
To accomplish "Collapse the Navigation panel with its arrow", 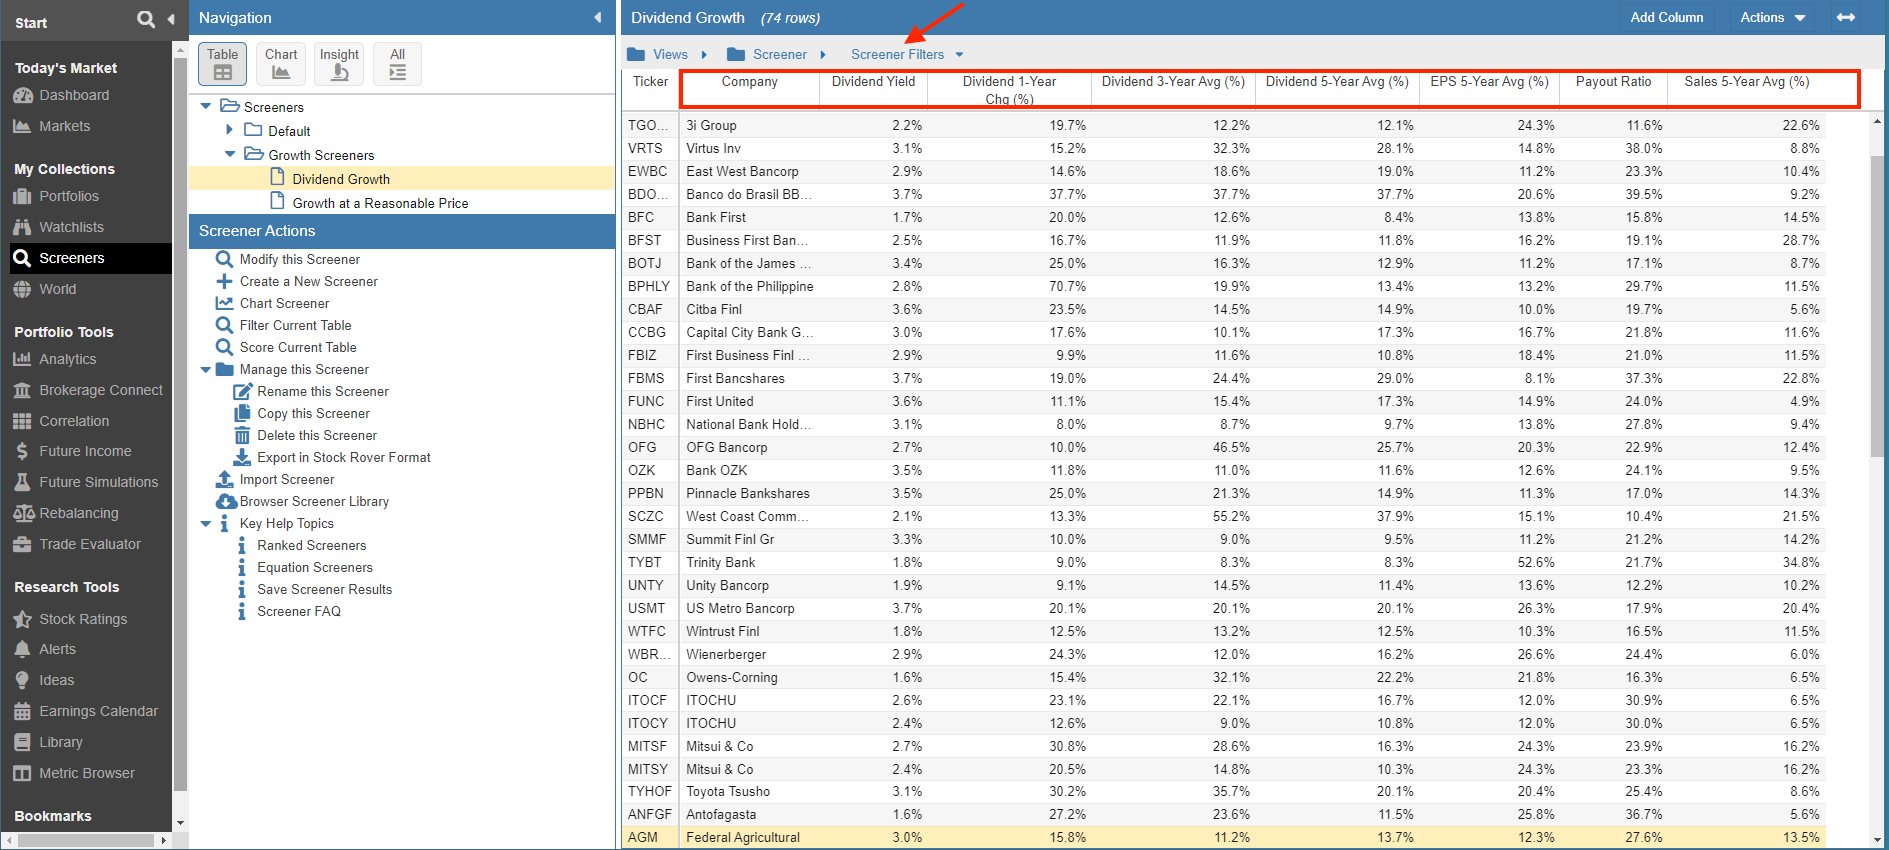I will 598,18.
